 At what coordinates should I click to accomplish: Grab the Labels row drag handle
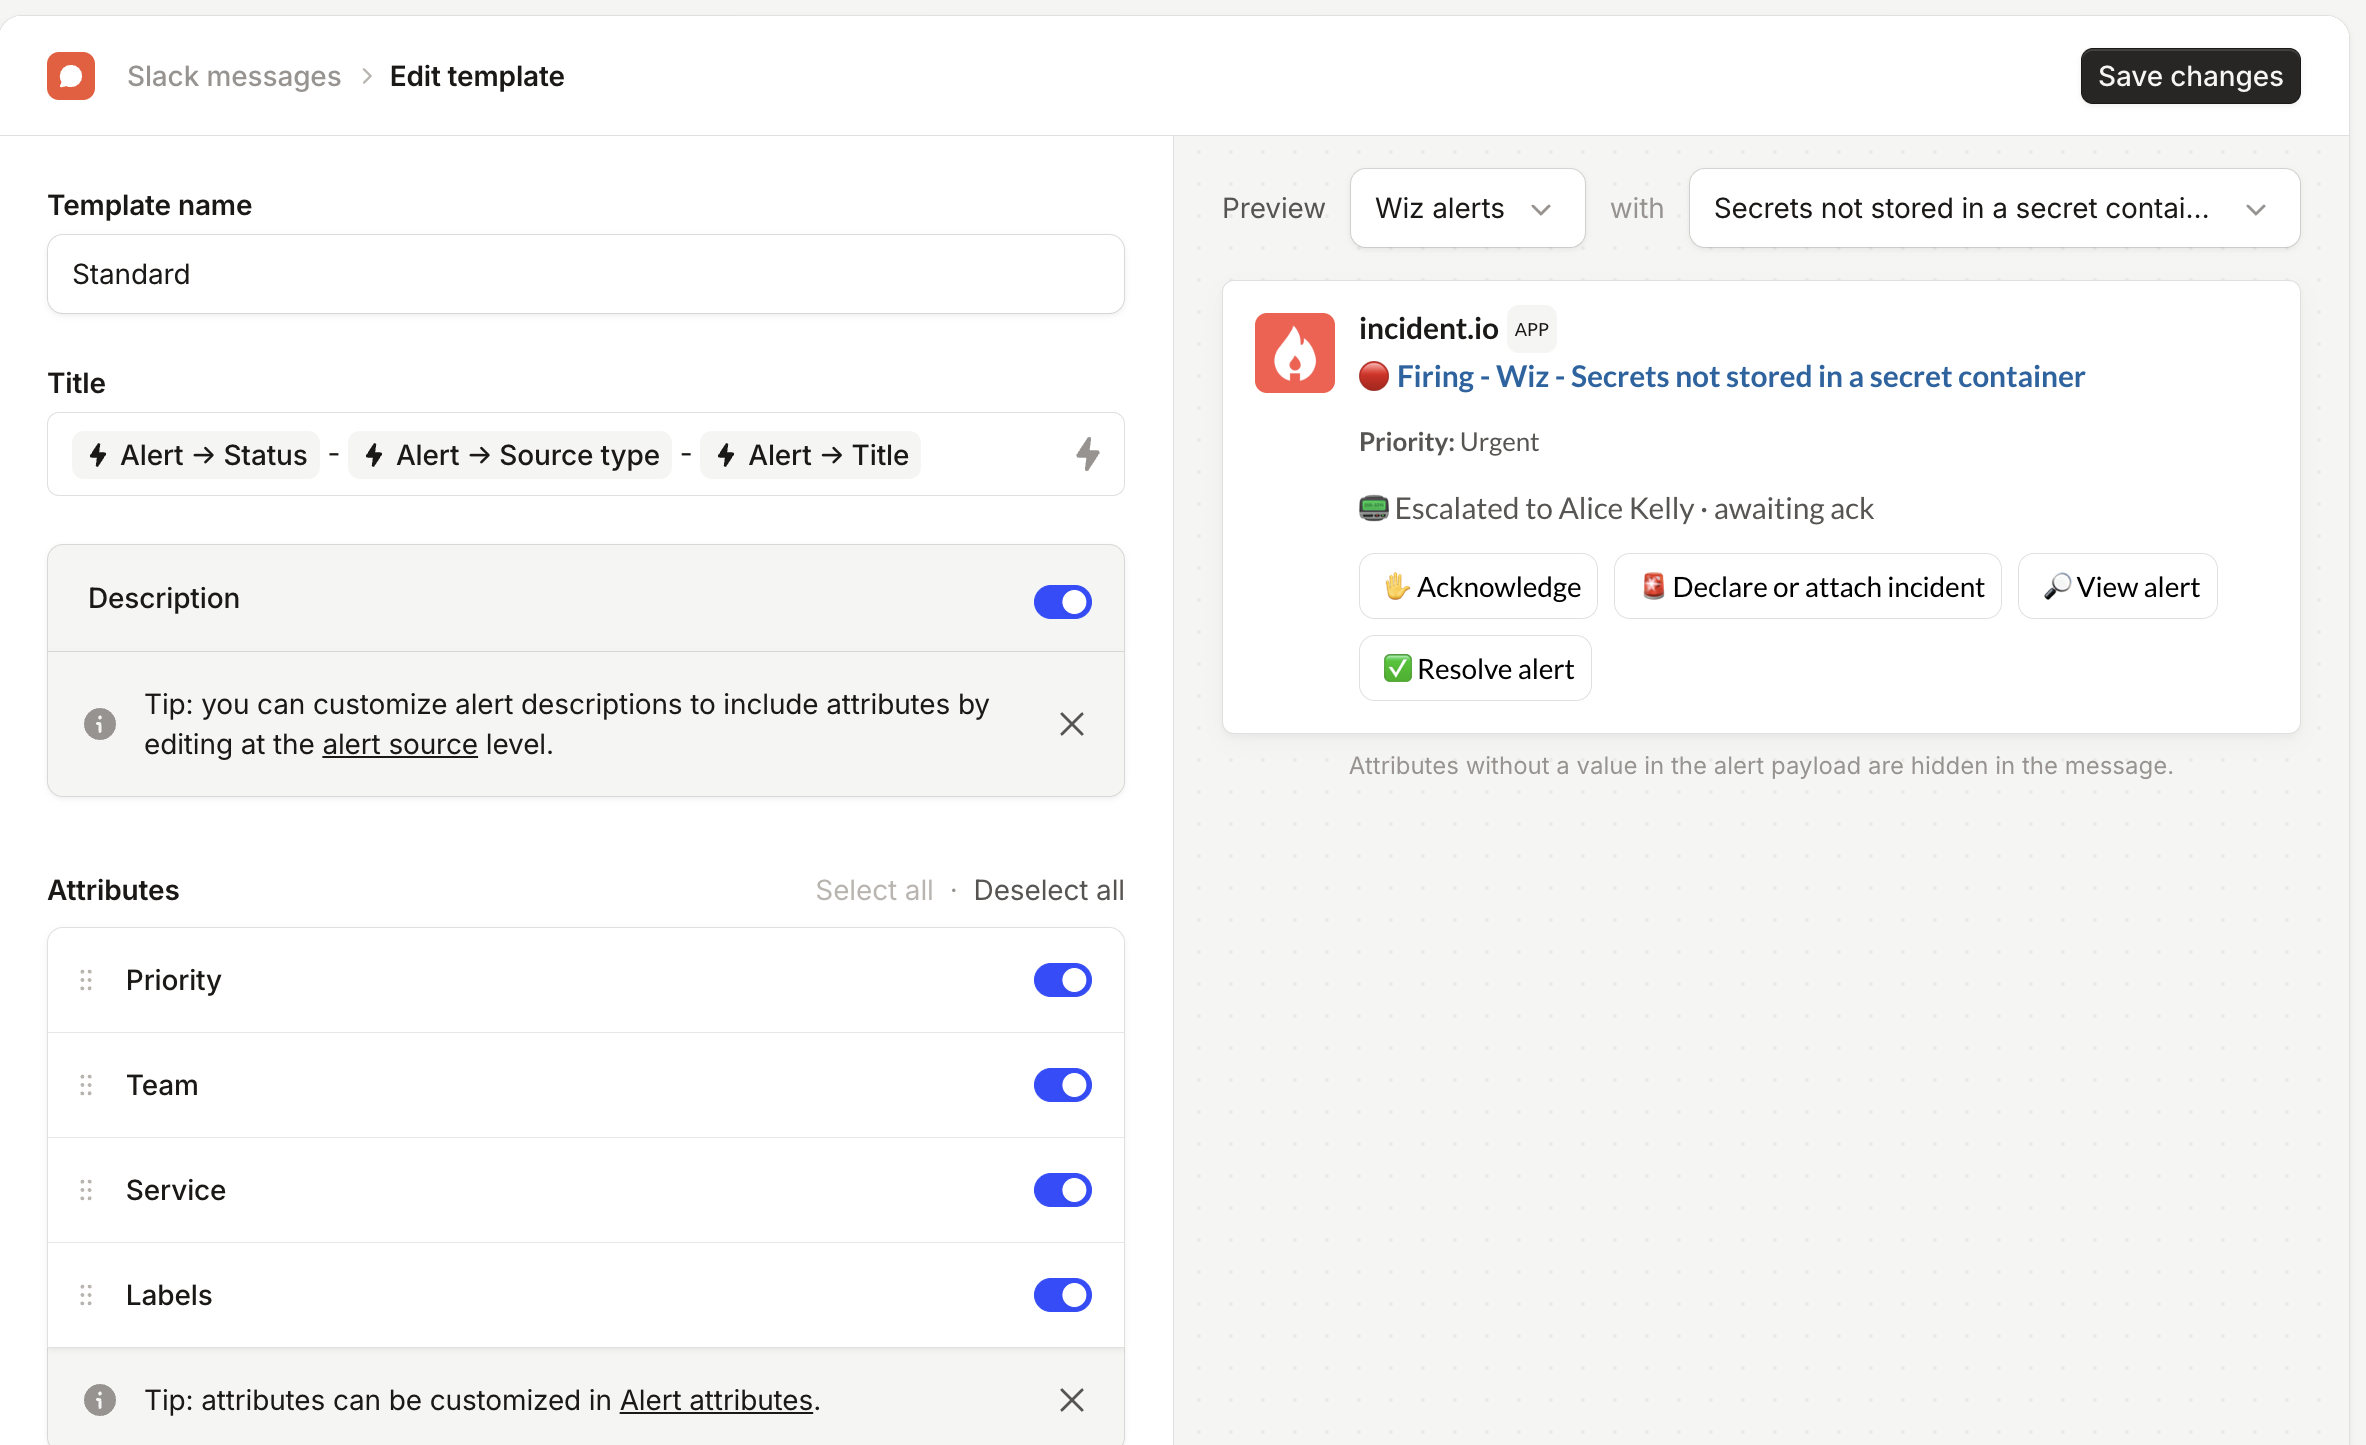pos(86,1295)
